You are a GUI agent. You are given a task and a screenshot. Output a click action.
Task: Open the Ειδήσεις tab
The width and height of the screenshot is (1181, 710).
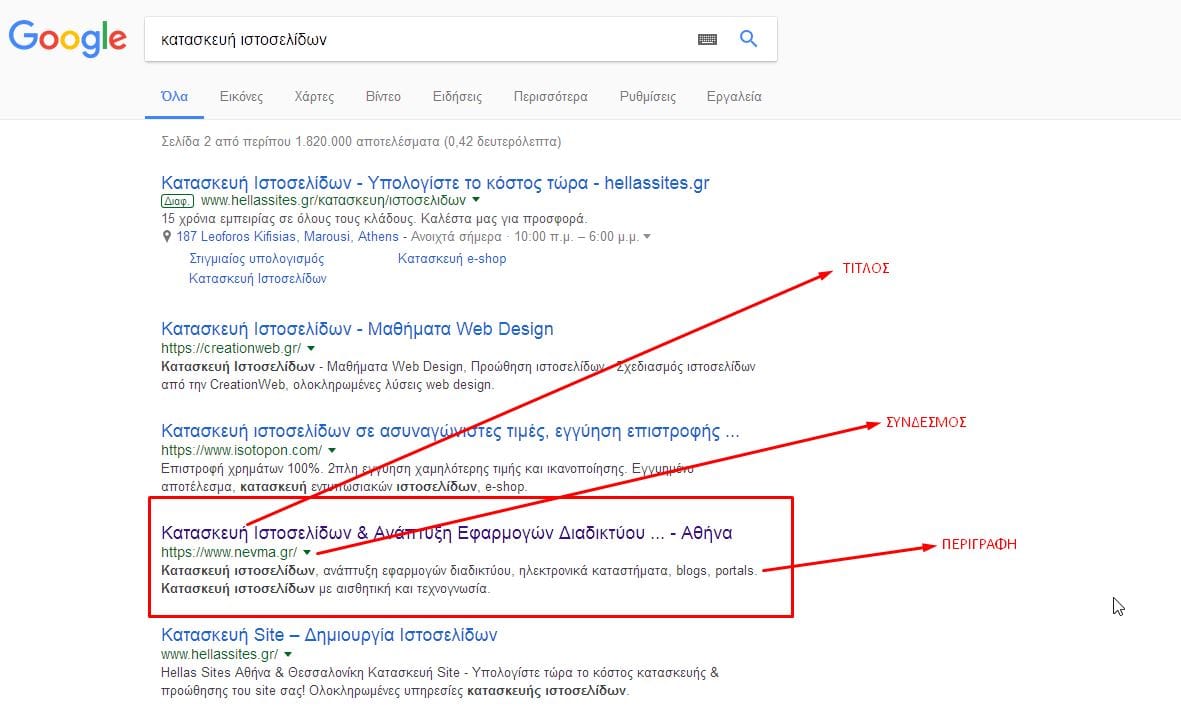[x=457, y=96]
